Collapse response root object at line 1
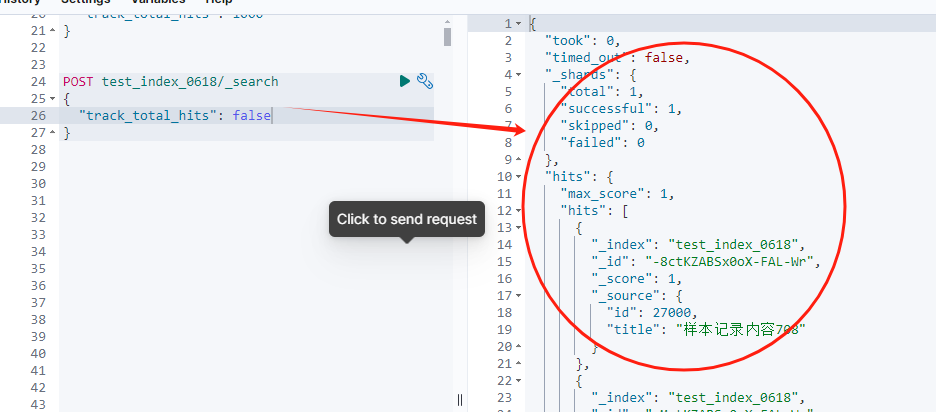 tap(518, 24)
